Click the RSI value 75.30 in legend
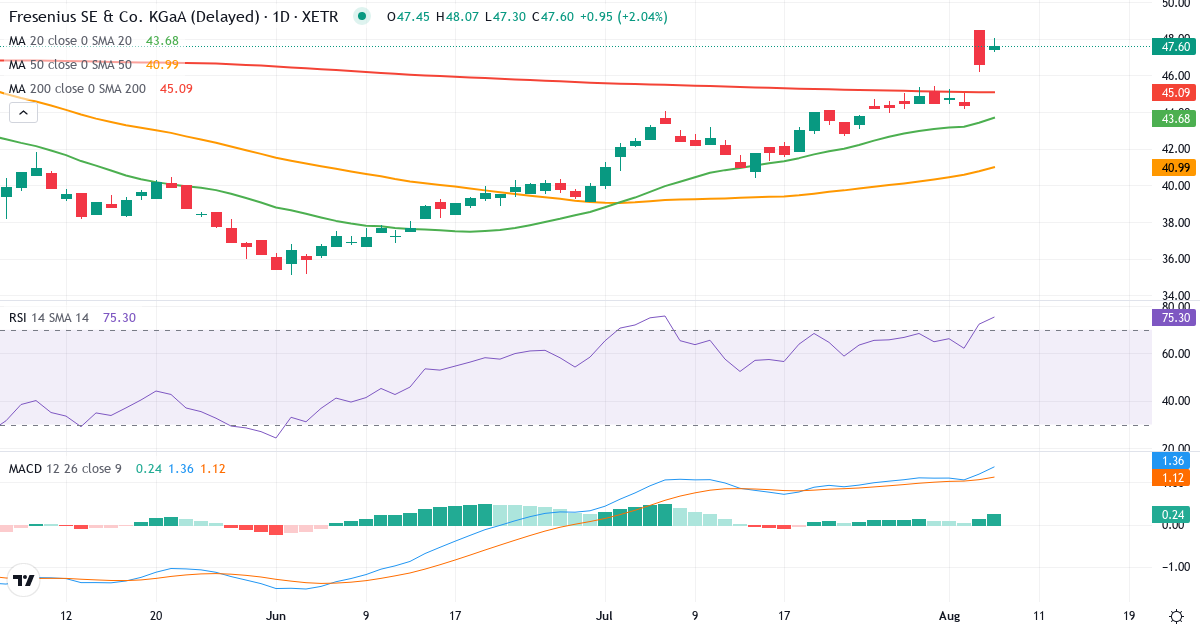This screenshot has width=1200, height=630. pyautogui.click(x=119, y=318)
